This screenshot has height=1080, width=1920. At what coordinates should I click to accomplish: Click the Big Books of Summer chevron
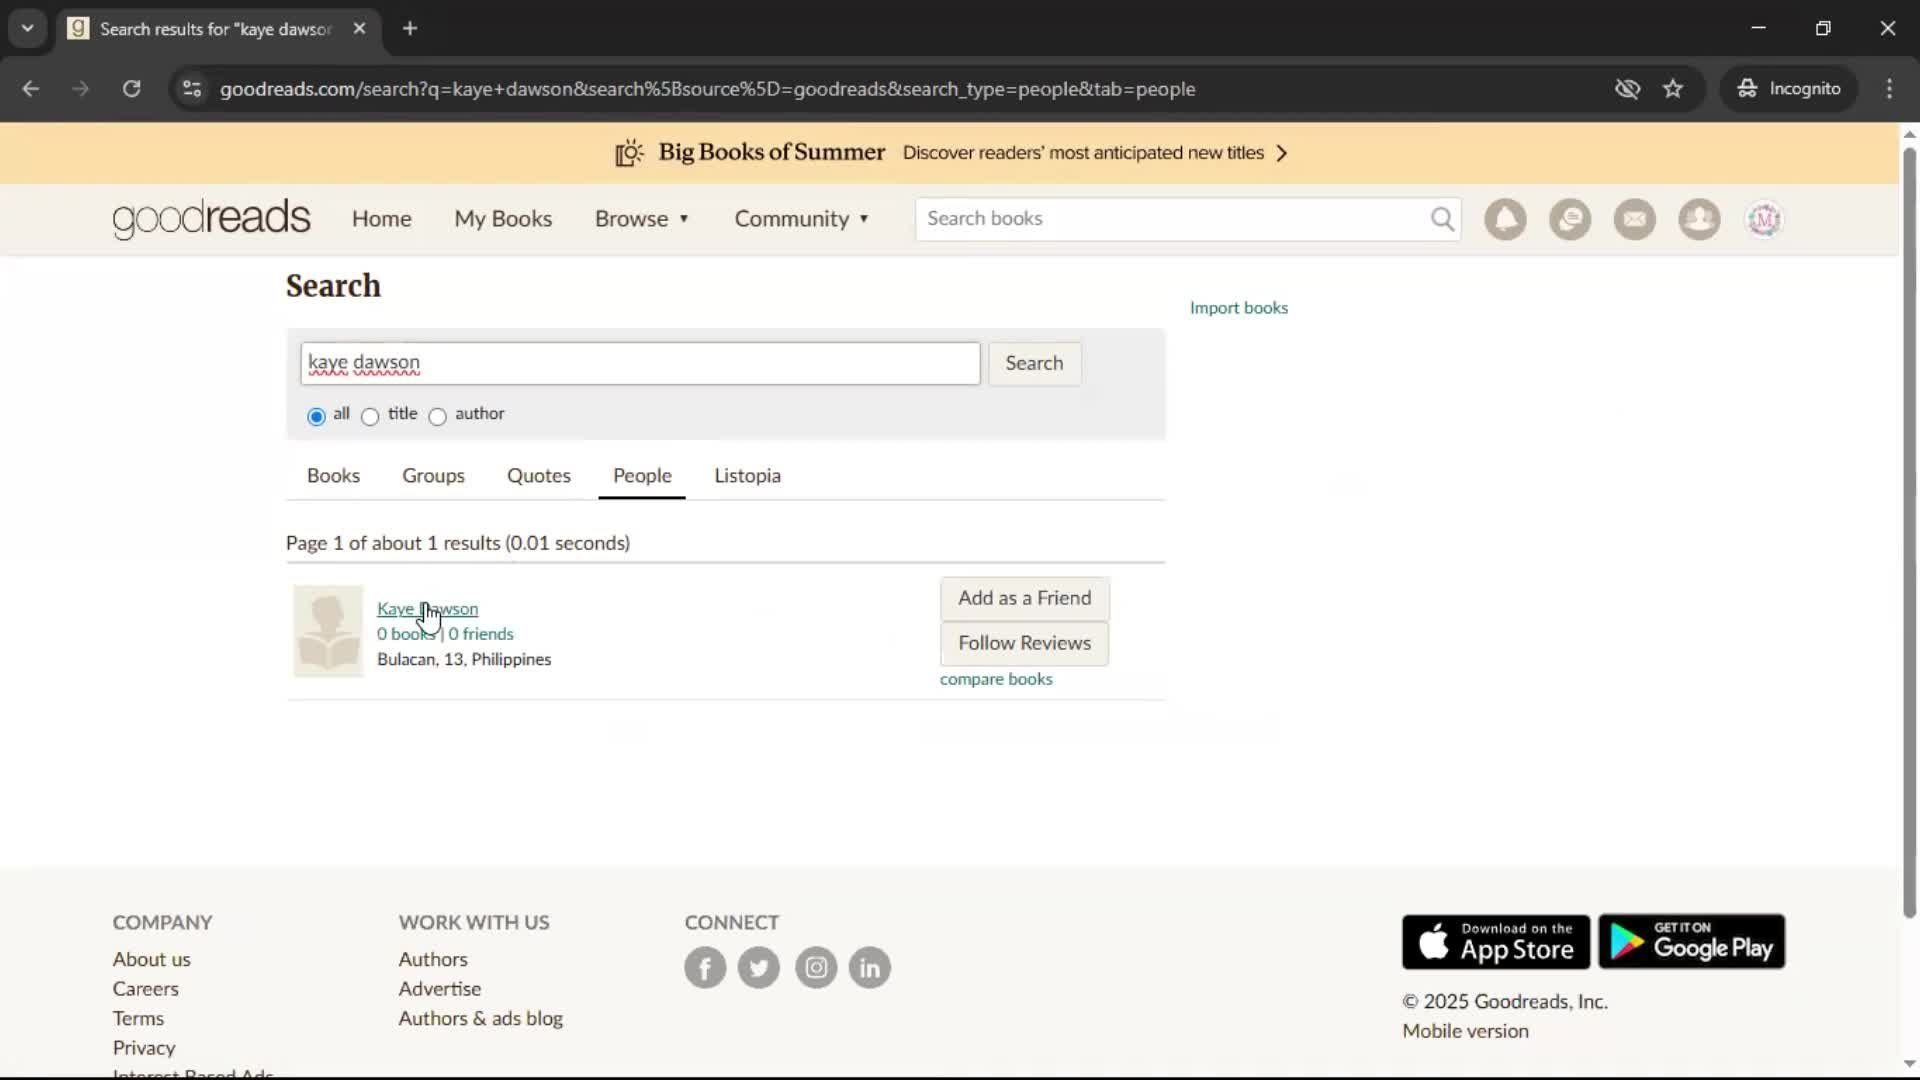[x=1282, y=153]
